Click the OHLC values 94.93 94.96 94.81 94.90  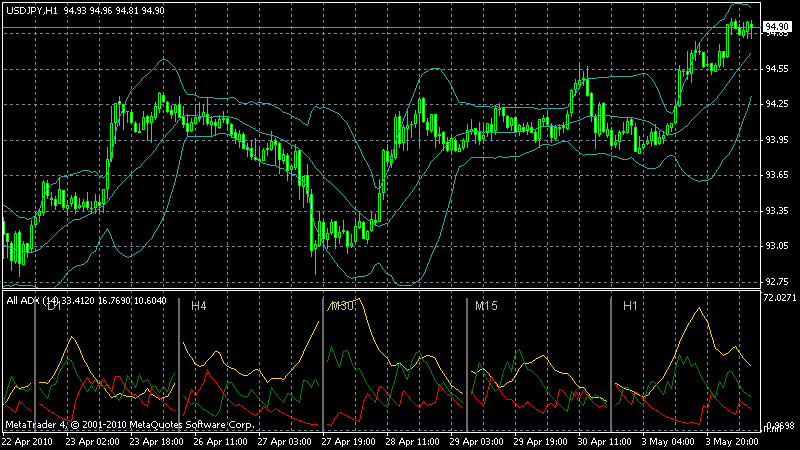pyautogui.click(x=114, y=11)
